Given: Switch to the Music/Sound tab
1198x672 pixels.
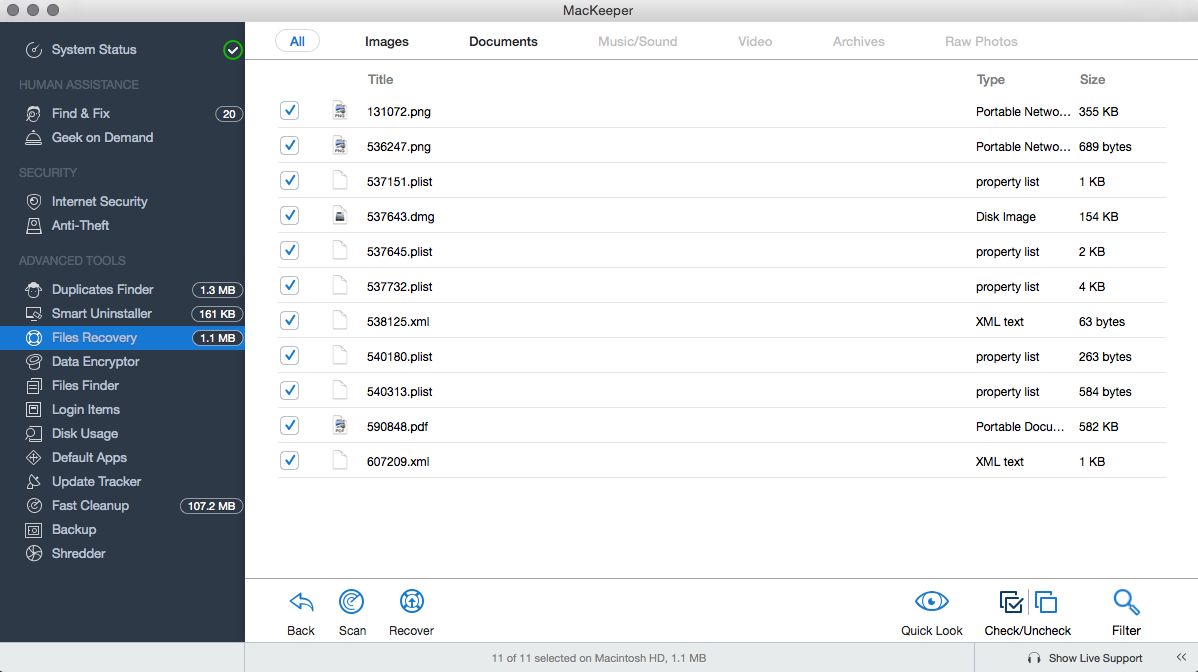Looking at the screenshot, I should [x=637, y=42].
